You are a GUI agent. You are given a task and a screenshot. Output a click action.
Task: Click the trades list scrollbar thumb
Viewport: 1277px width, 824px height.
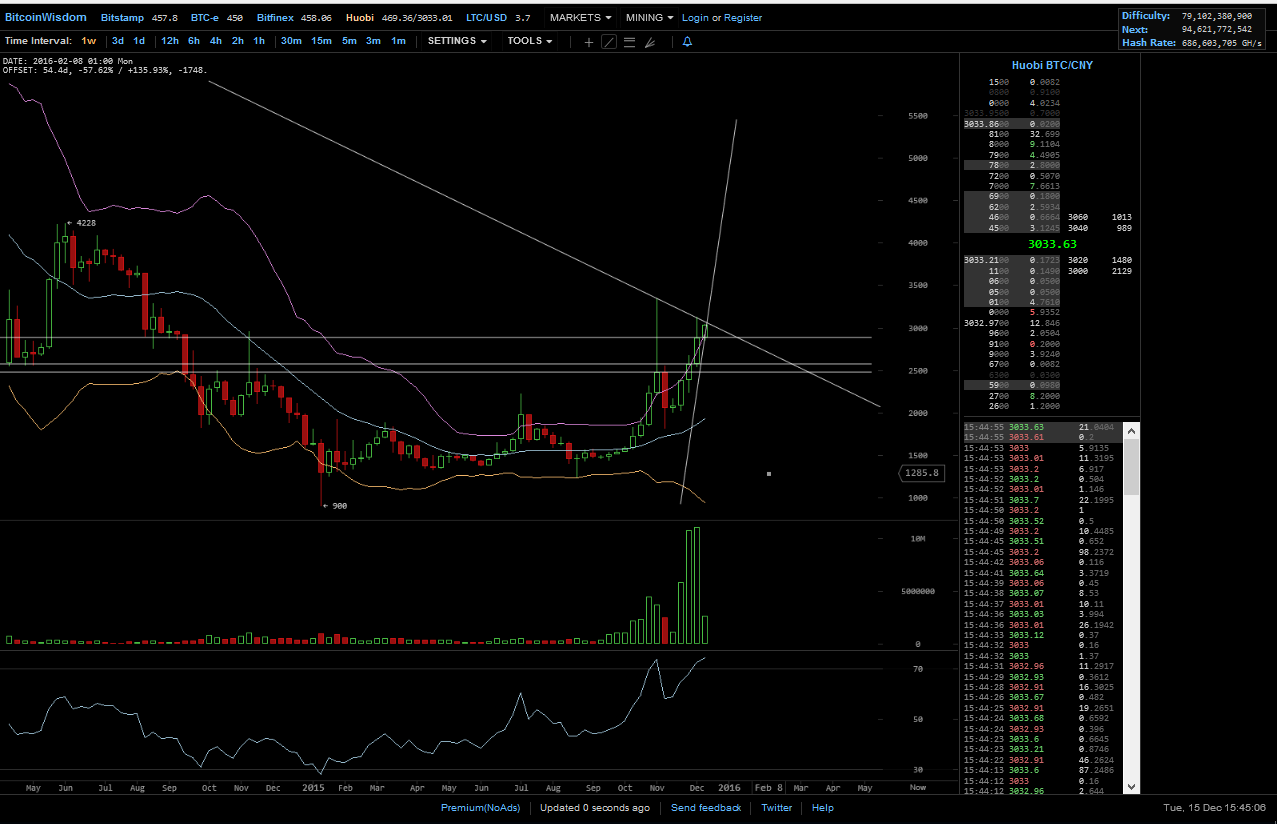[x=1131, y=466]
